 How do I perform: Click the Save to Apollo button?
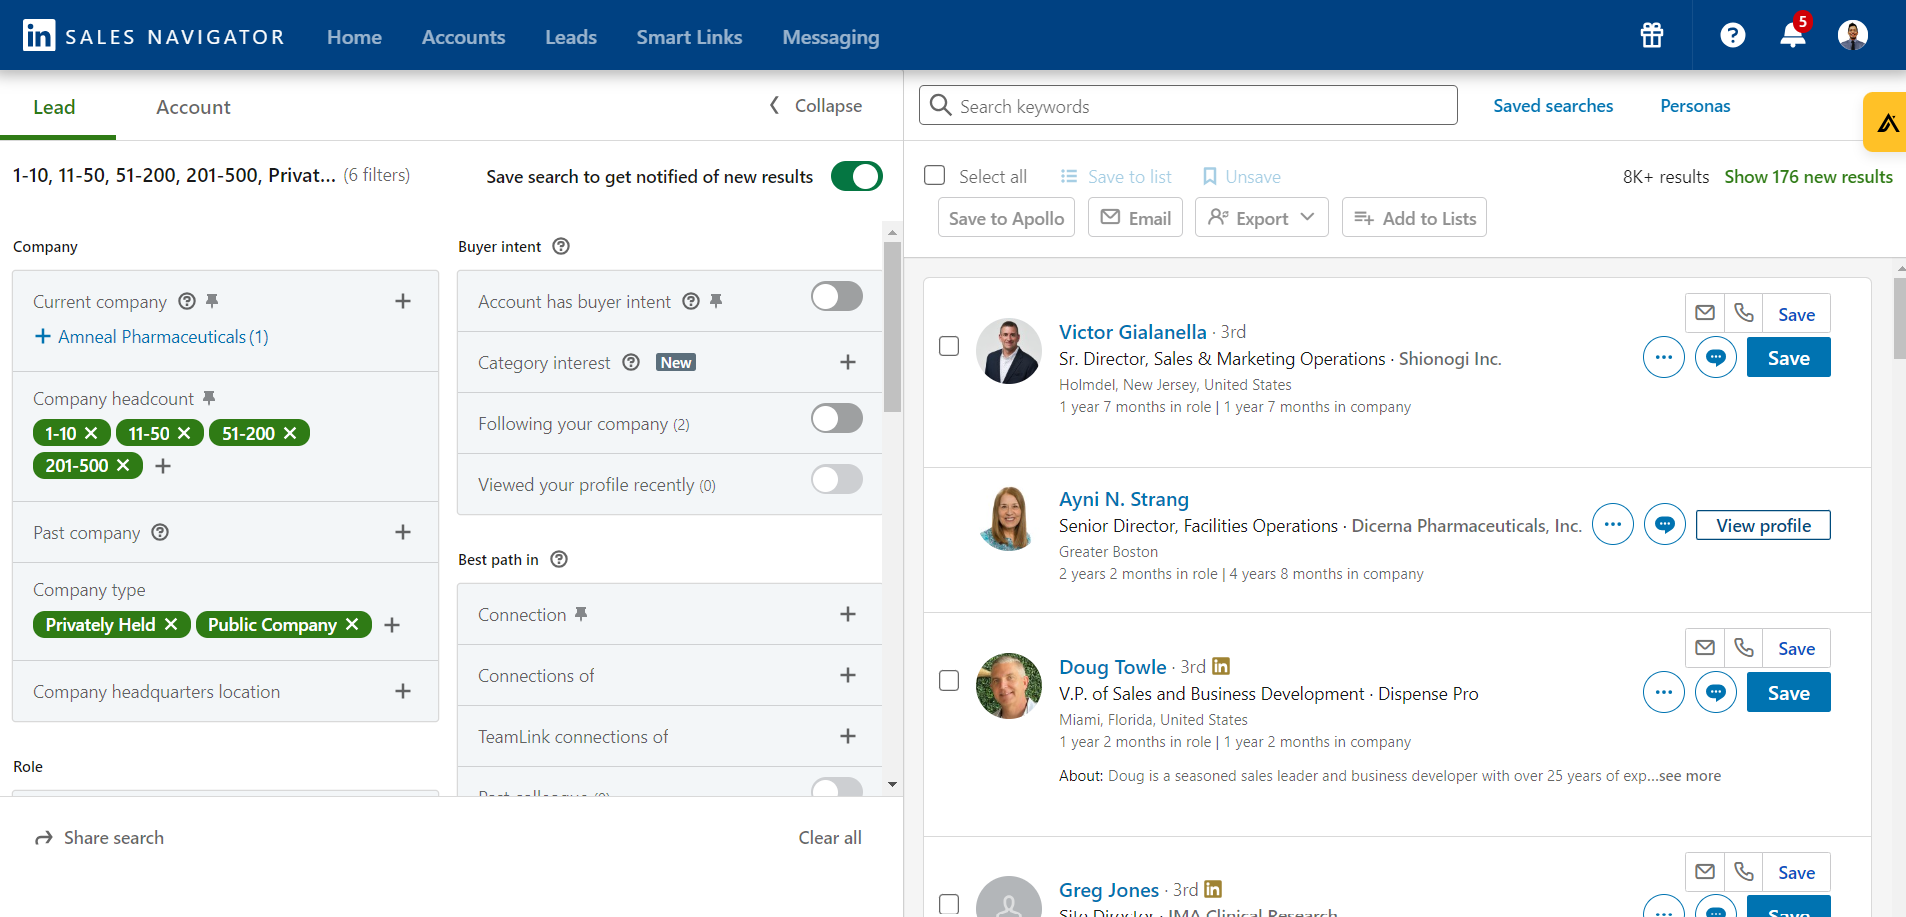pyautogui.click(x=1006, y=217)
